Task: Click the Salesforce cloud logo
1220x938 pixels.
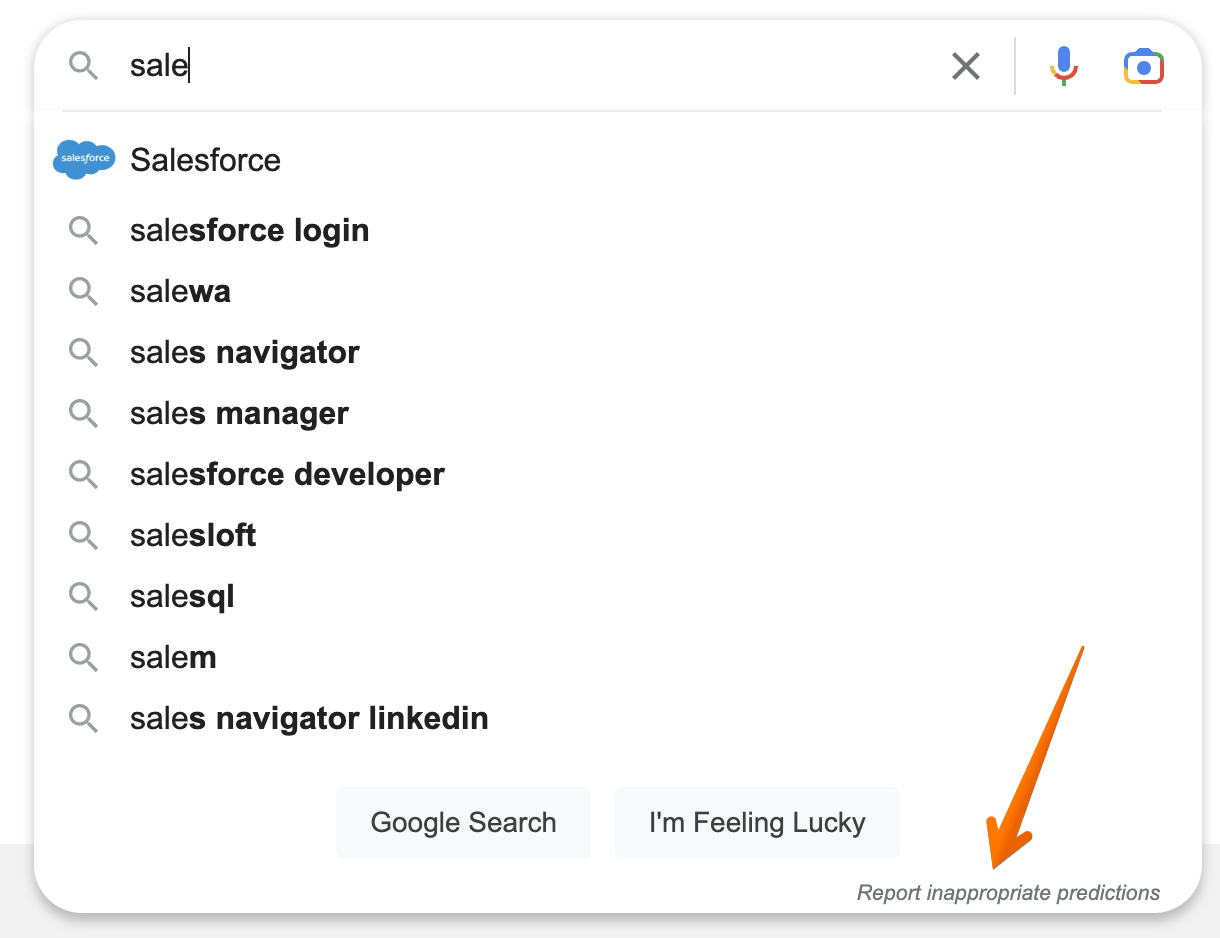Action: [x=84, y=159]
